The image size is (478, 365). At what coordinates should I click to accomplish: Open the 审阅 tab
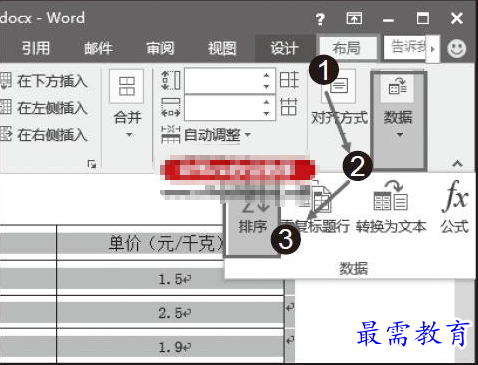click(160, 48)
